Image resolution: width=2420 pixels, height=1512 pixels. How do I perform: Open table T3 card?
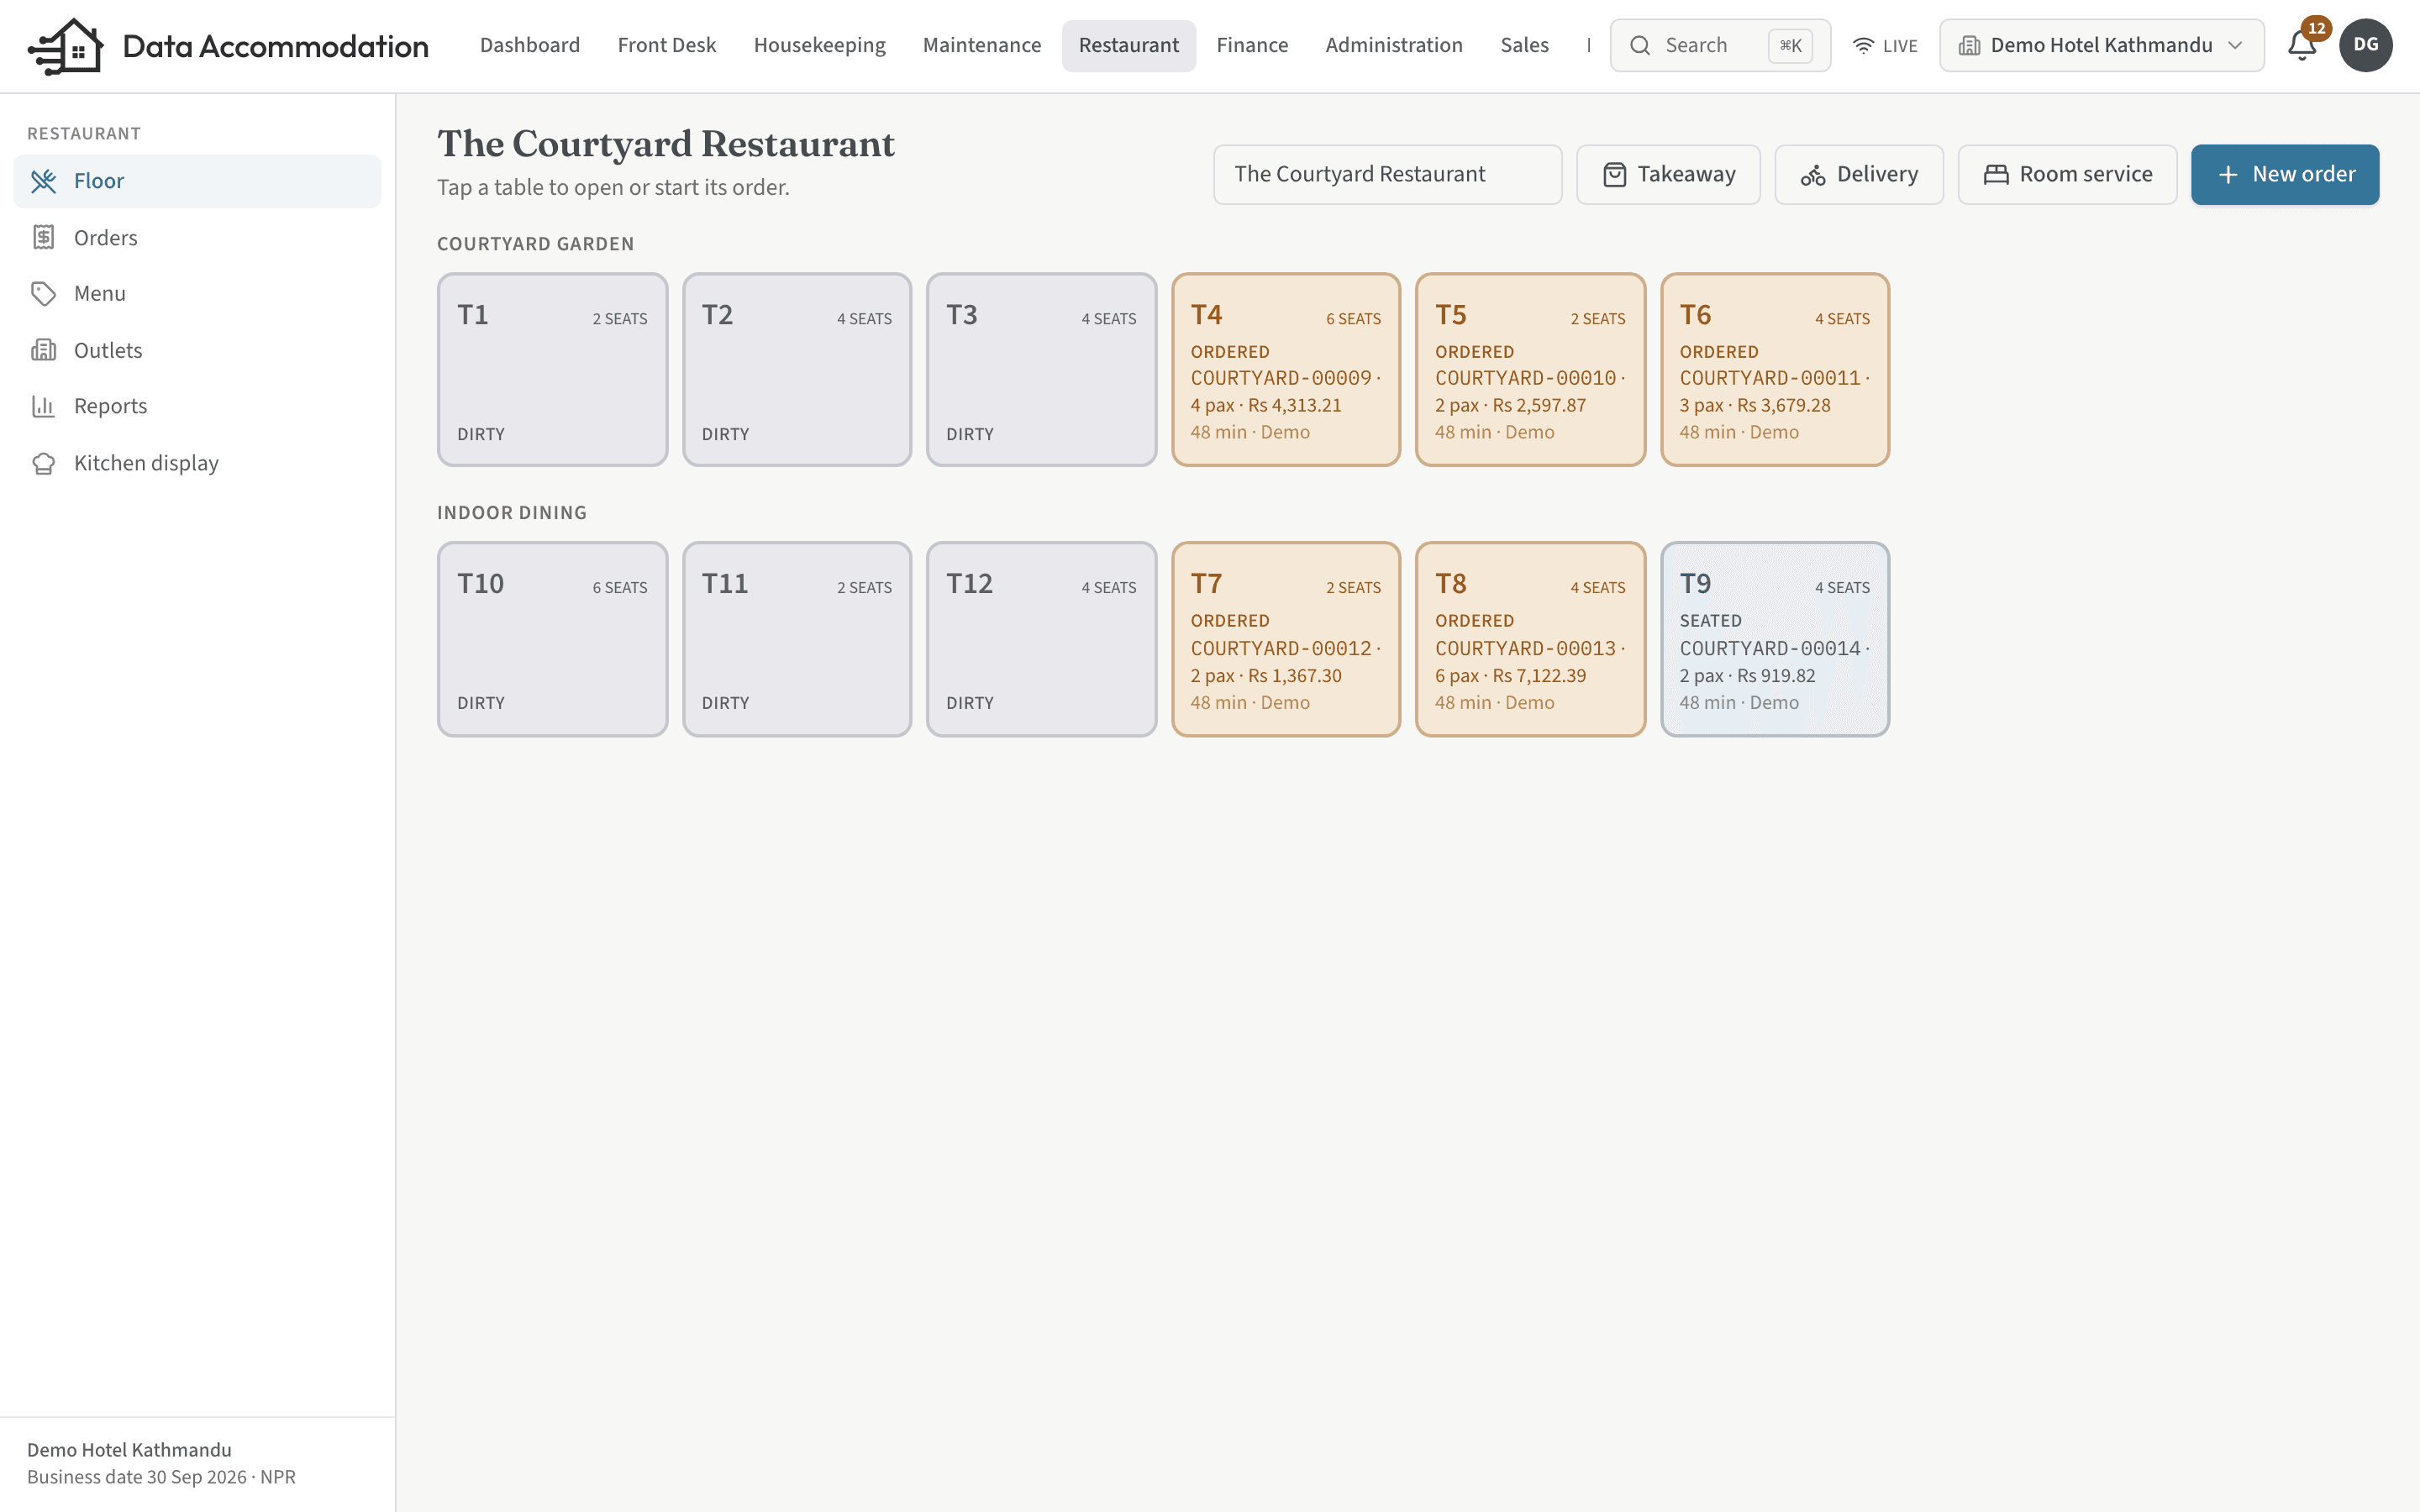[1041, 370]
